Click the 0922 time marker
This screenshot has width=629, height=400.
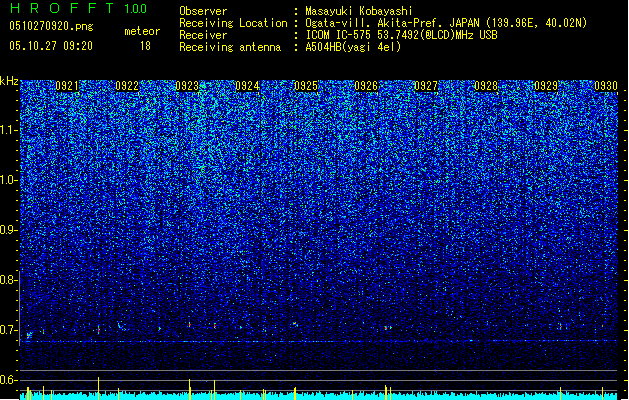click(127, 86)
